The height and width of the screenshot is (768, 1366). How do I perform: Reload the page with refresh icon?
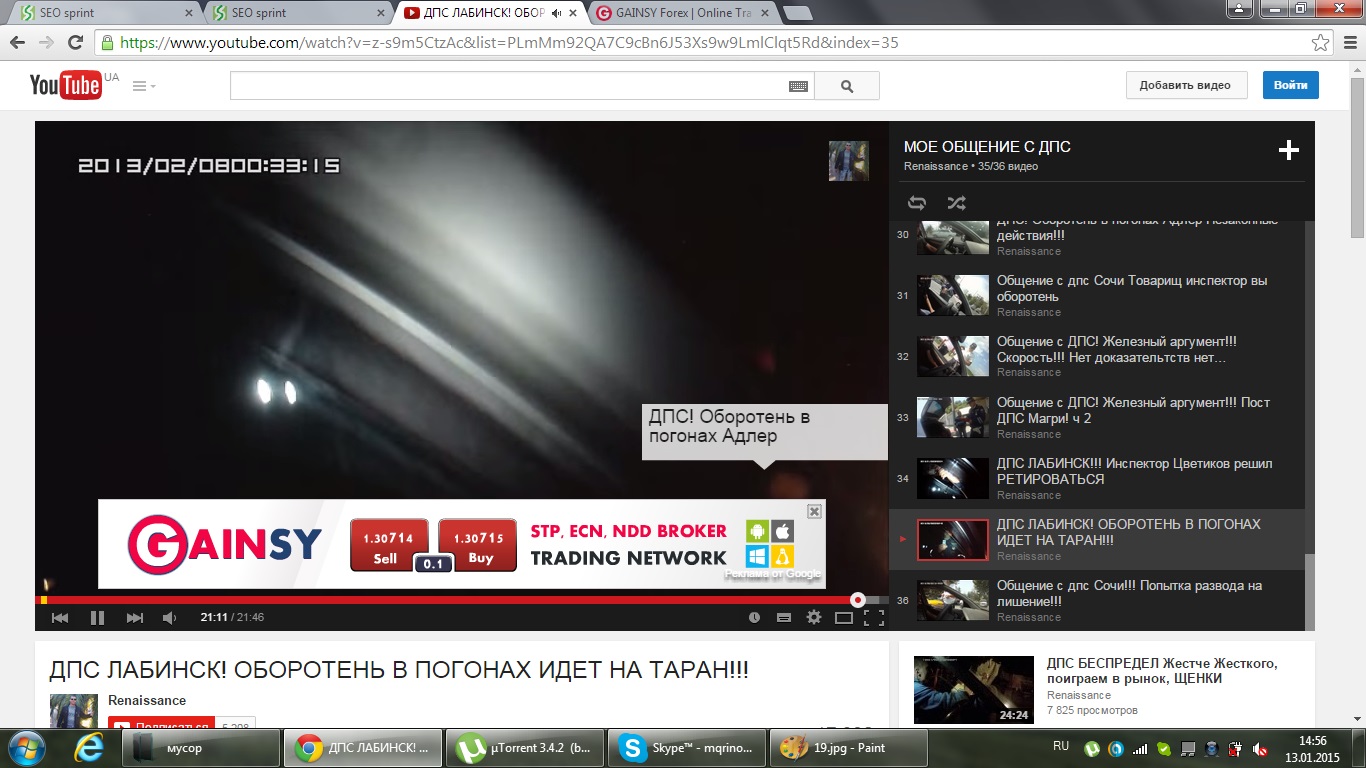click(75, 43)
